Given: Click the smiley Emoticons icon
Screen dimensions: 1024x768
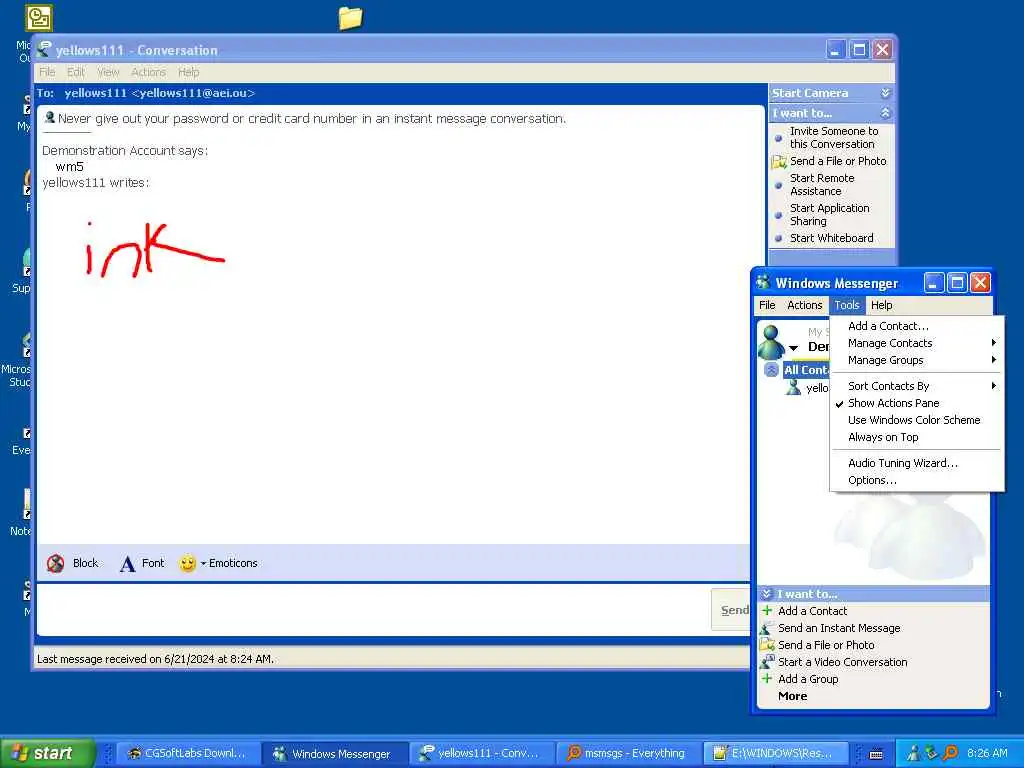Looking at the screenshot, I should click(x=187, y=563).
